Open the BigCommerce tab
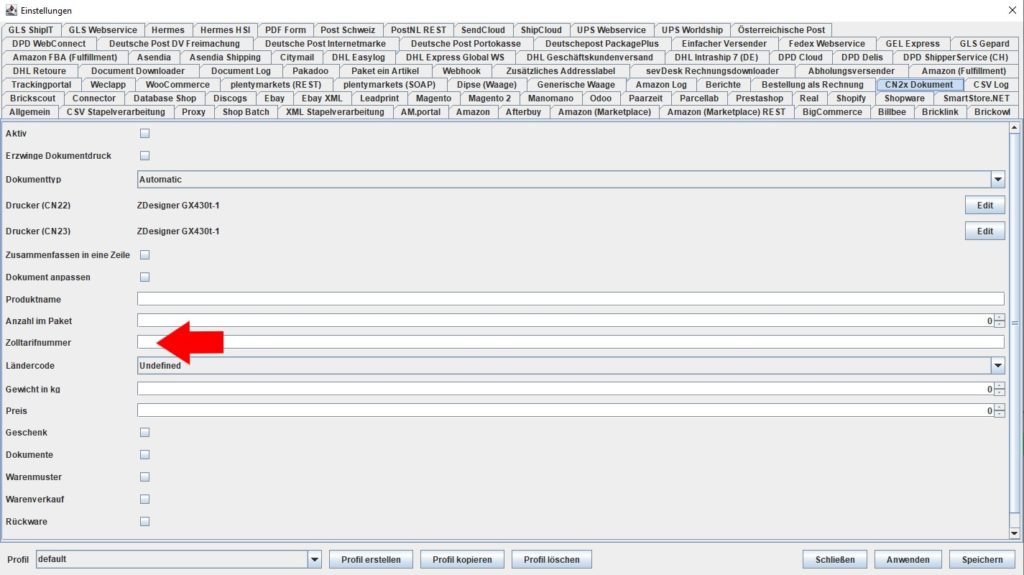Viewport: 1024px width, 575px height. 832,112
